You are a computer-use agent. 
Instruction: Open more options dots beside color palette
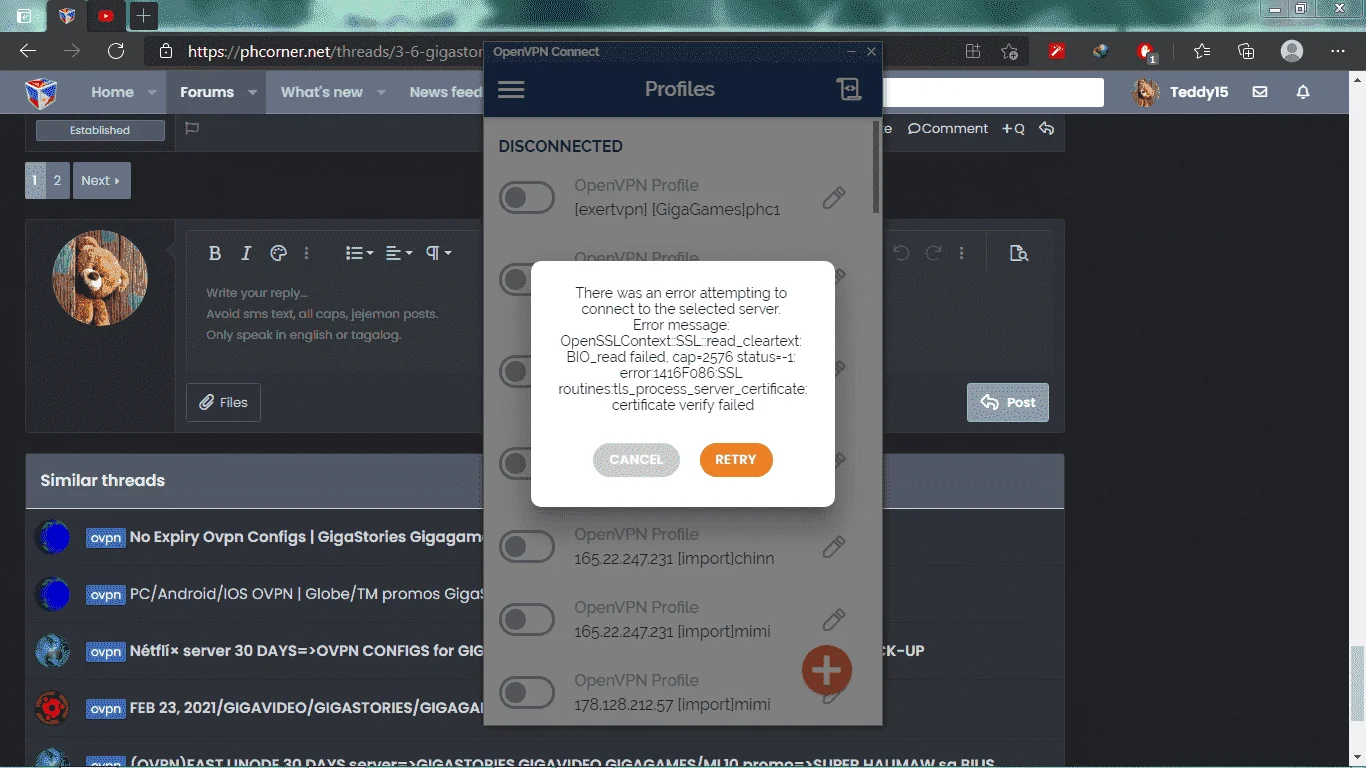pos(307,253)
